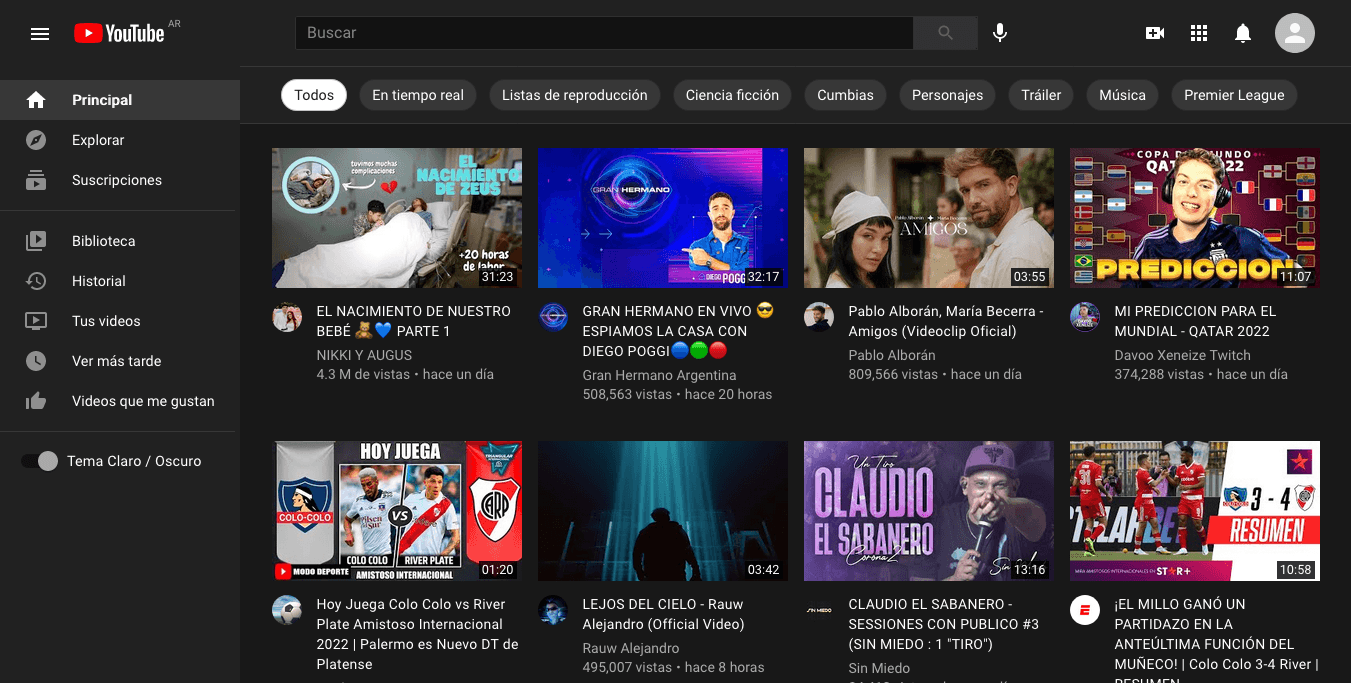Open title Pablo Alborán, María Becerra - Amigos
The height and width of the screenshot is (683, 1351).
(x=946, y=321)
